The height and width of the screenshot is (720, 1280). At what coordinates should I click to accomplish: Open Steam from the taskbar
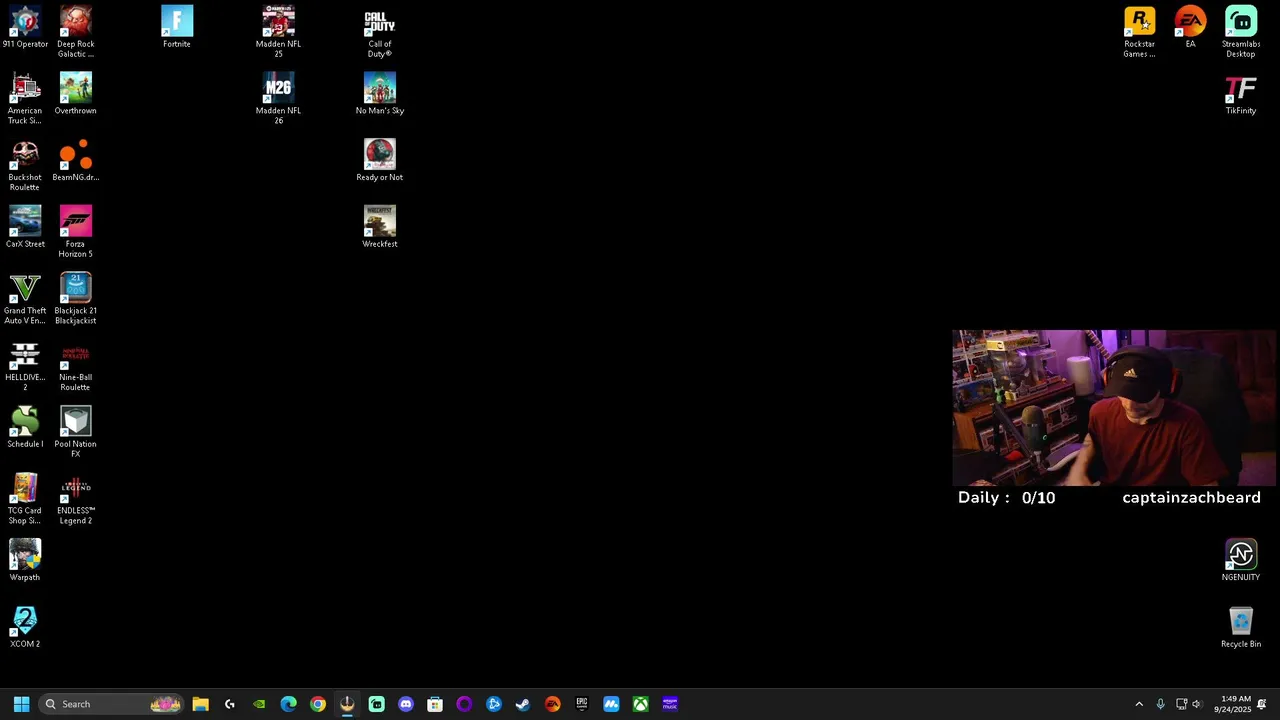click(x=522, y=704)
